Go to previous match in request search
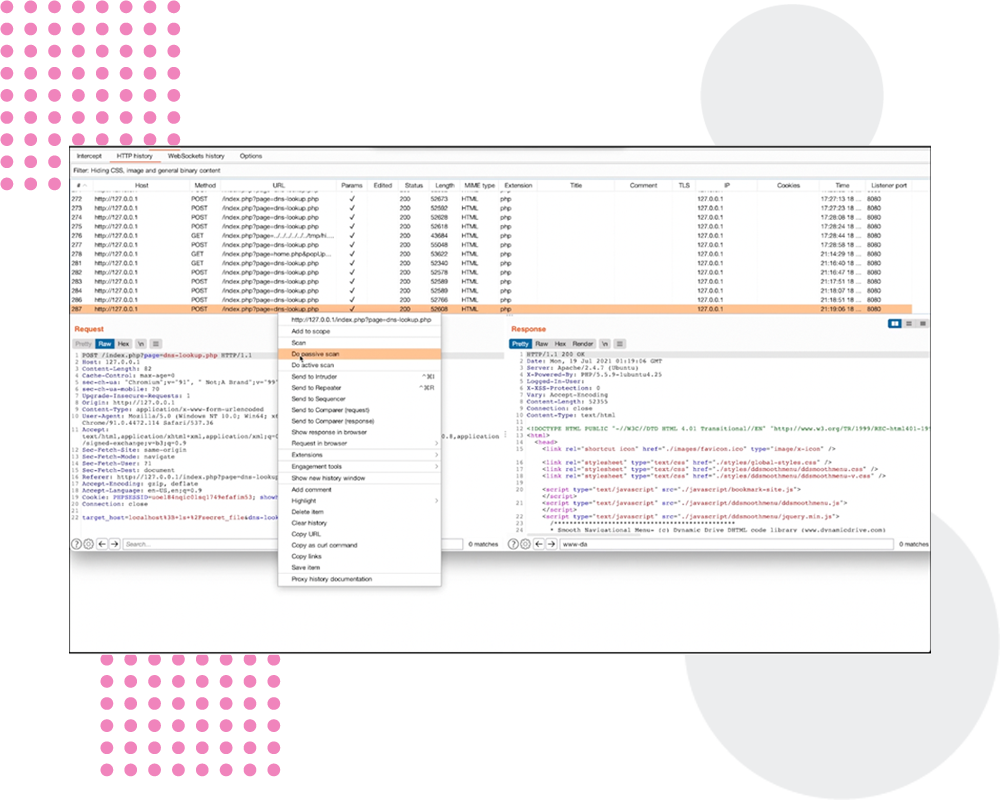The height and width of the screenshot is (800, 1000). [102, 544]
